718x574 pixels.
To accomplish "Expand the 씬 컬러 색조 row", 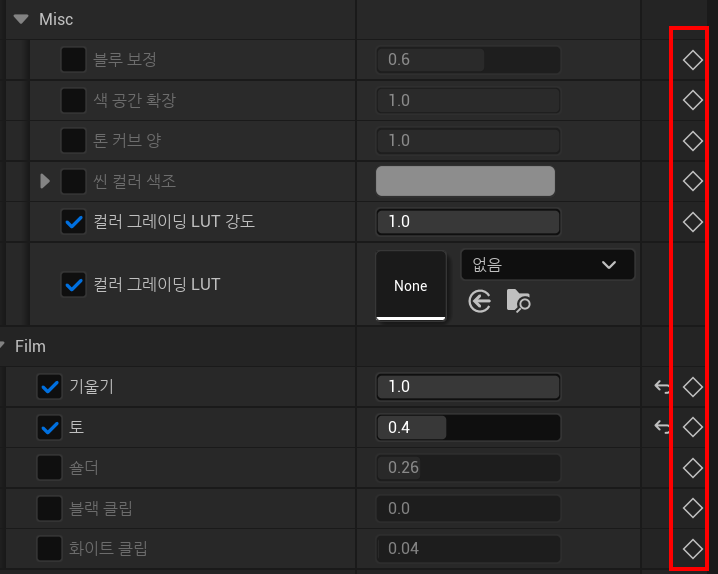I will (45, 181).
